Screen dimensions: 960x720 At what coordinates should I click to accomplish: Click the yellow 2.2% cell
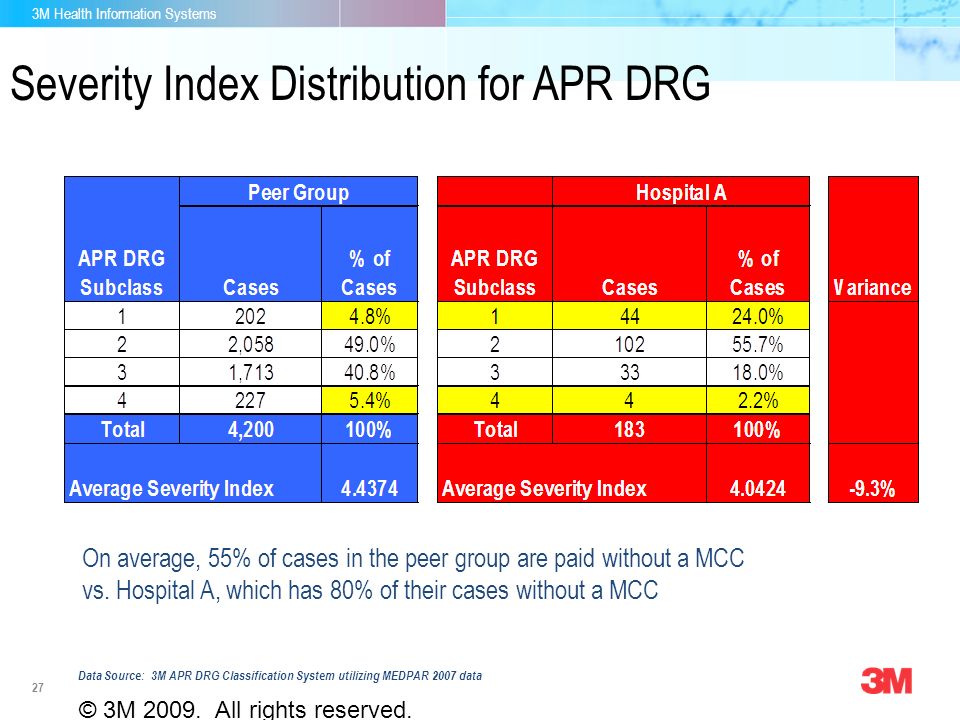point(758,400)
